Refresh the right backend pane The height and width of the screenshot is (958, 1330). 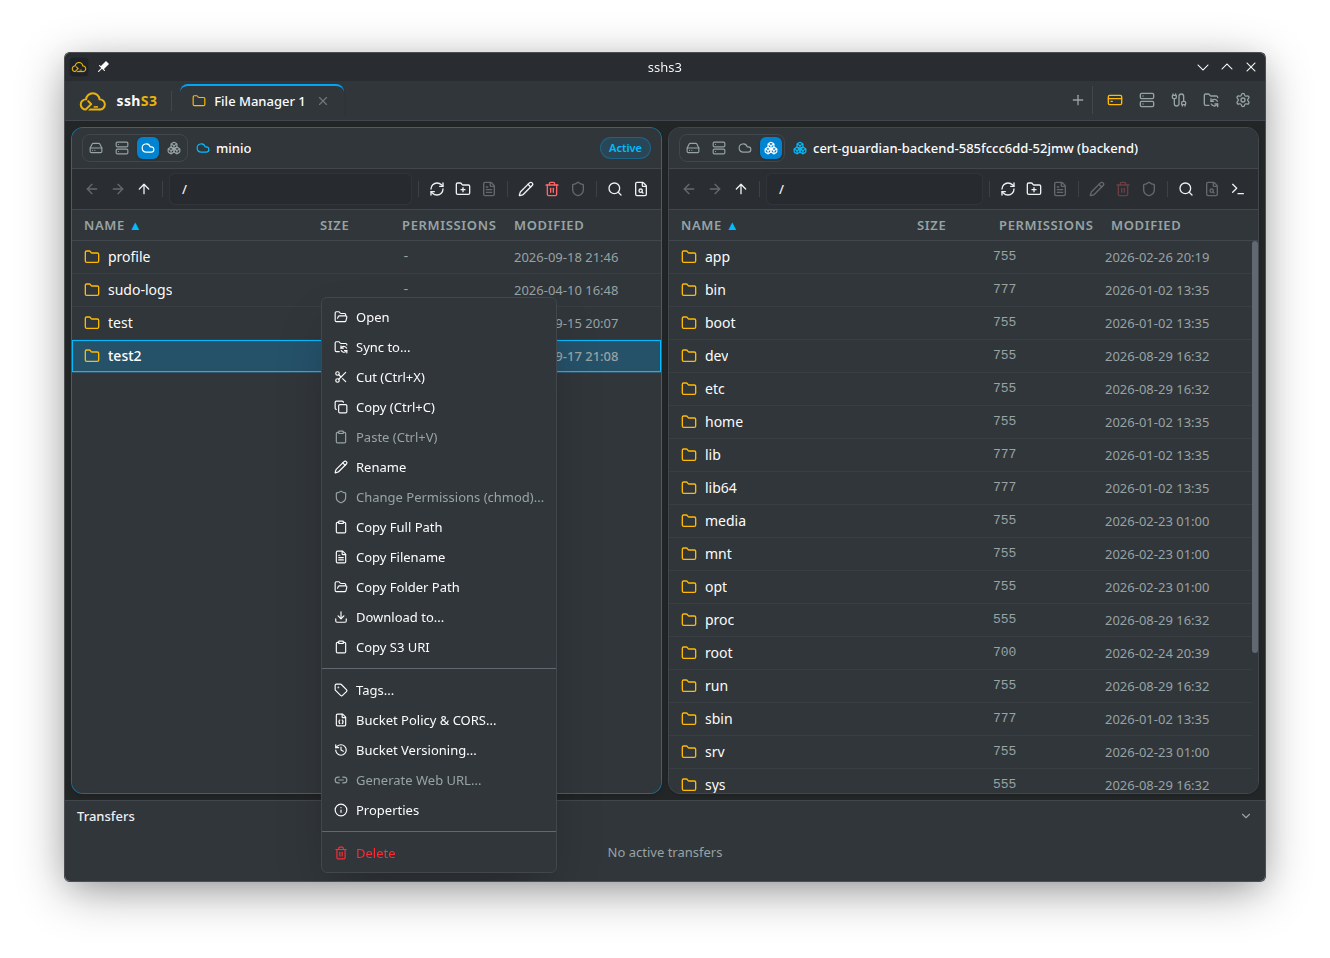pos(1008,189)
